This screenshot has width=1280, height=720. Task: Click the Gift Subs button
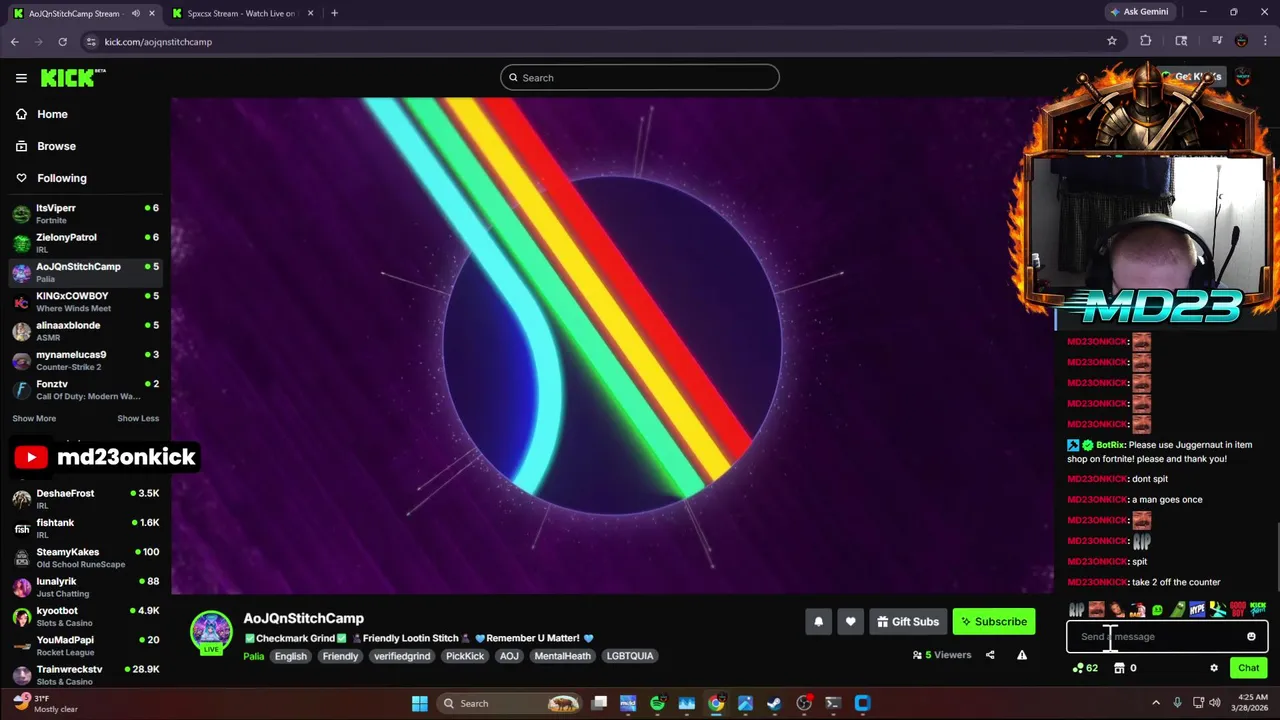pyautogui.click(x=908, y=622)
